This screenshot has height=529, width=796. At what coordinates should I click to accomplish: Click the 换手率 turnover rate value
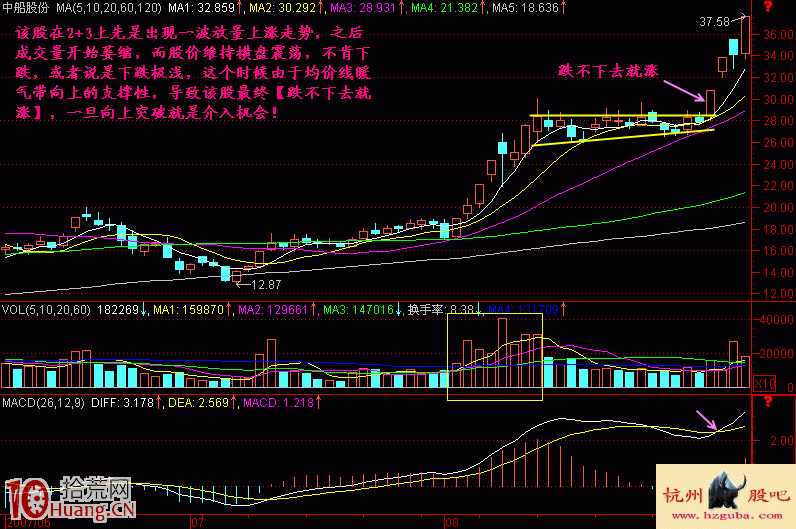[441, 310]
